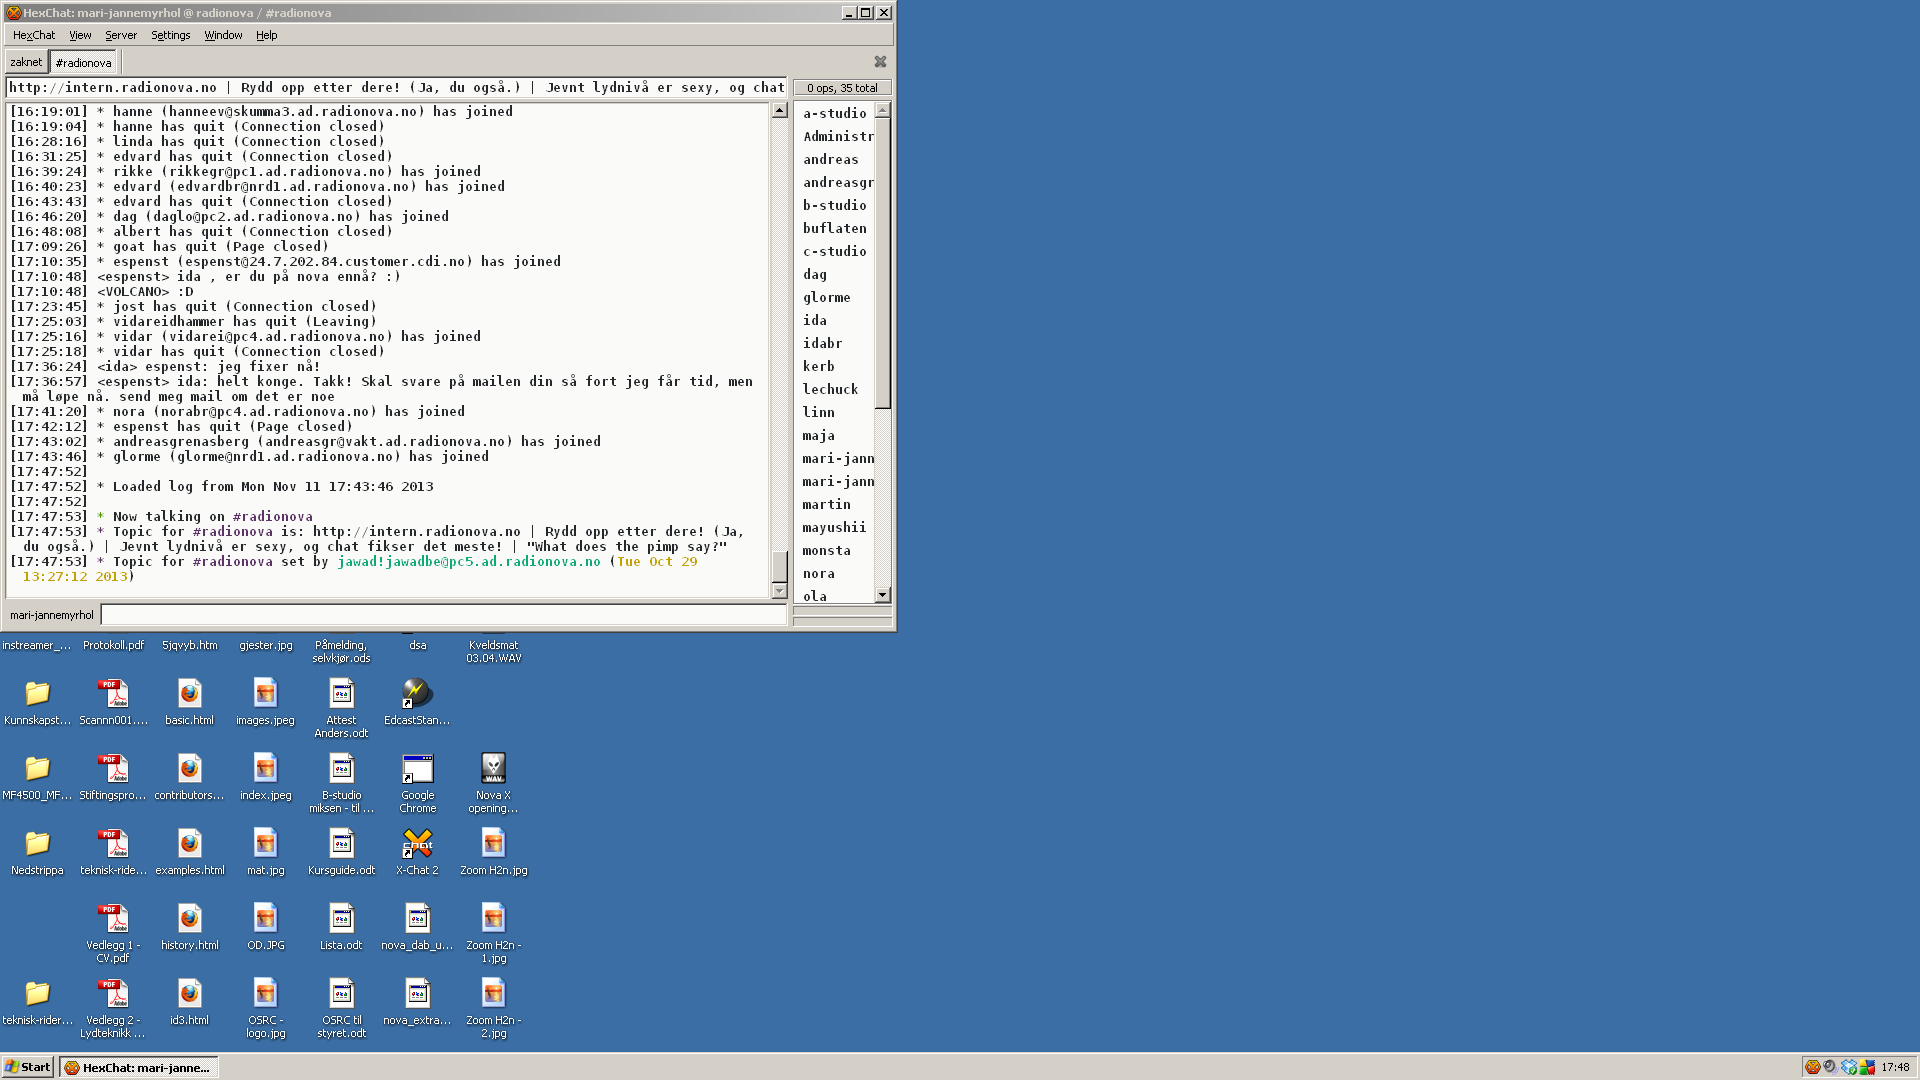The height and width of the screenshot is (1080, 1920).
Task: Select the Nova X opening WAV file icon
Action: click(493, 783)
